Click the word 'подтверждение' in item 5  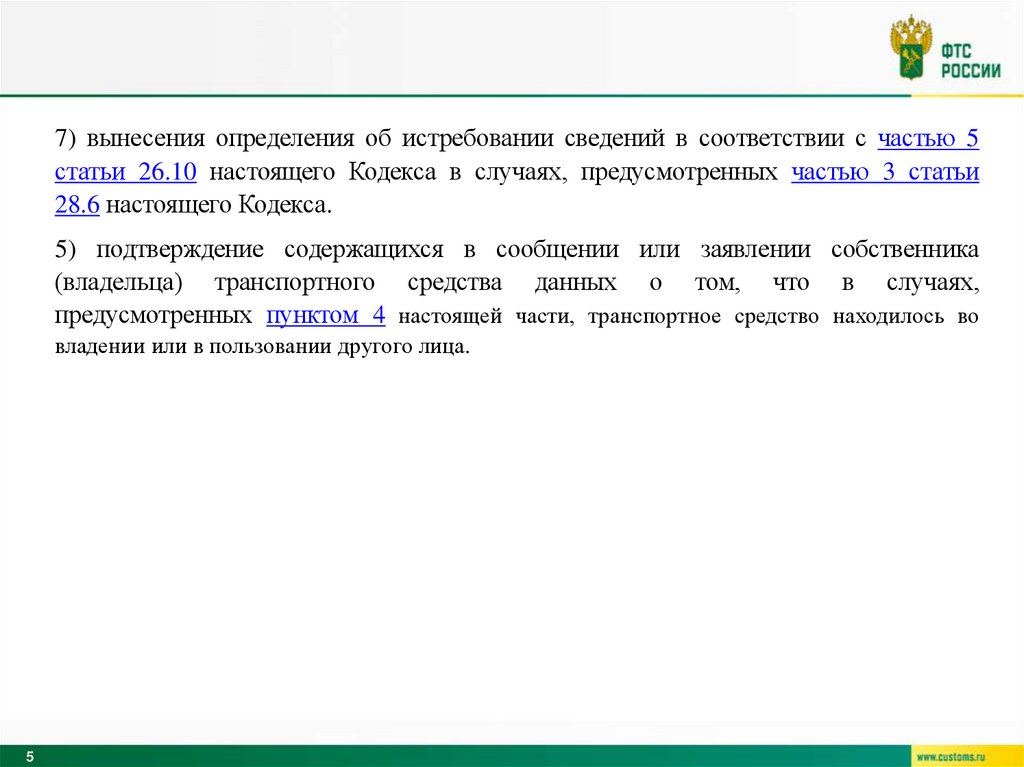(180, 250)
